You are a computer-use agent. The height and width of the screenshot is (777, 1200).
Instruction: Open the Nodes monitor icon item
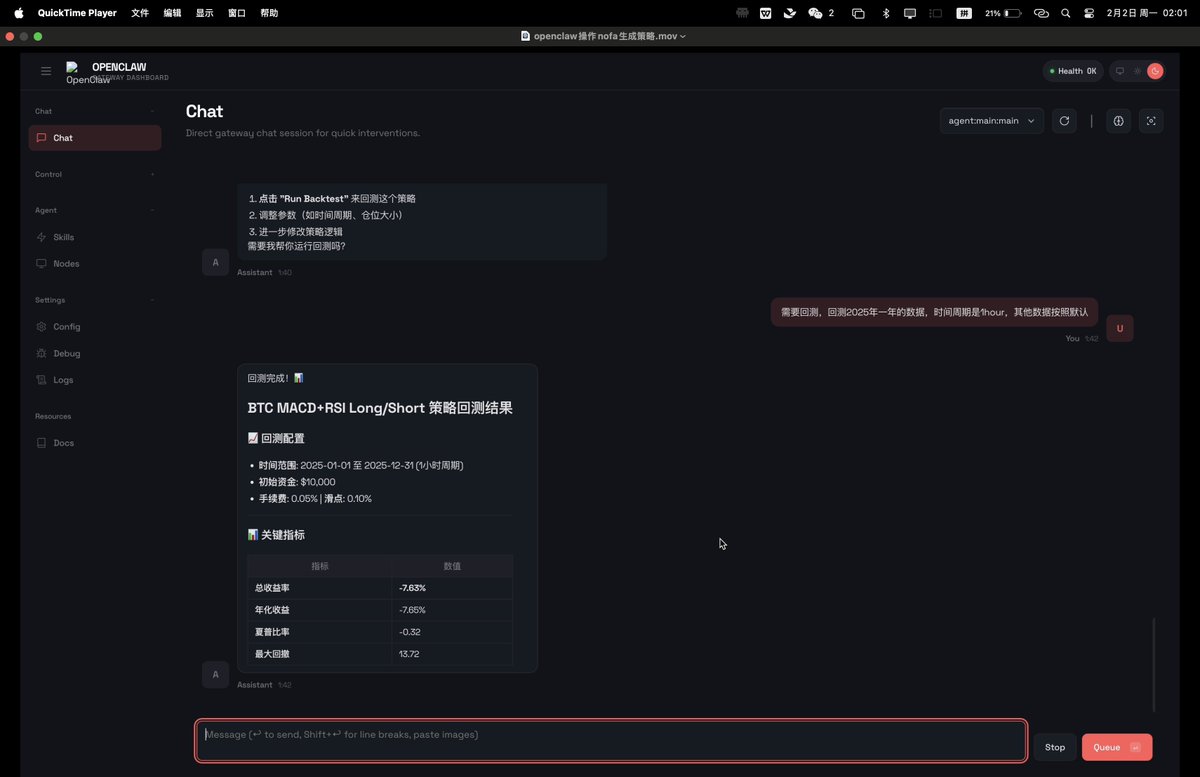95,264
